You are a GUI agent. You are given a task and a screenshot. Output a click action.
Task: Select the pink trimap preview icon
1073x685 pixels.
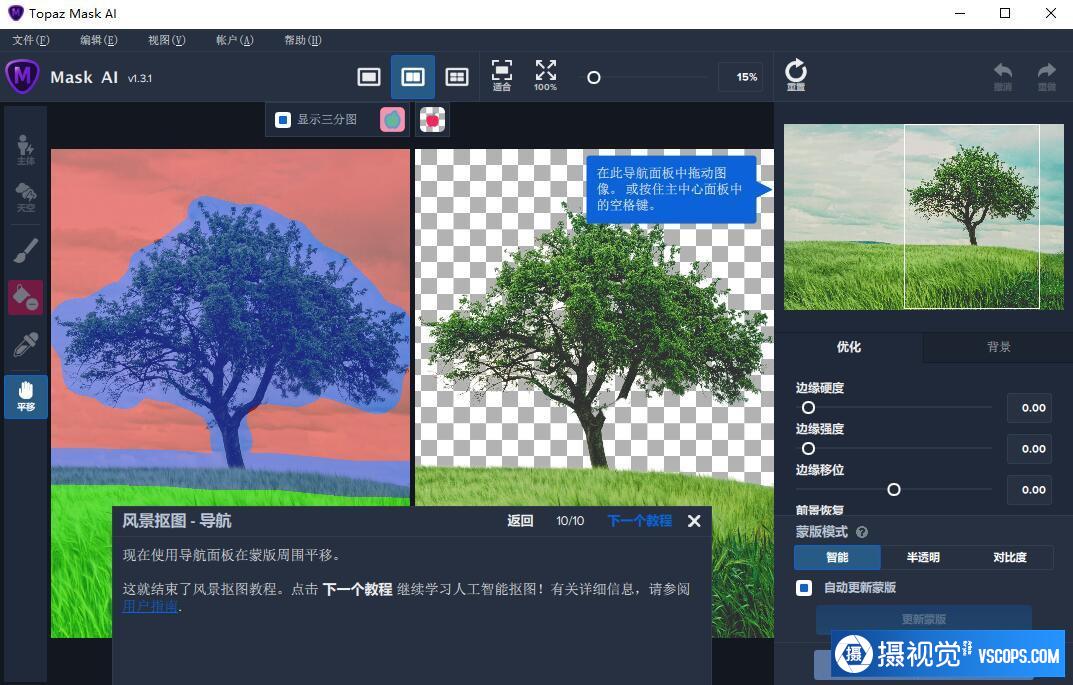tap(393, 120)
